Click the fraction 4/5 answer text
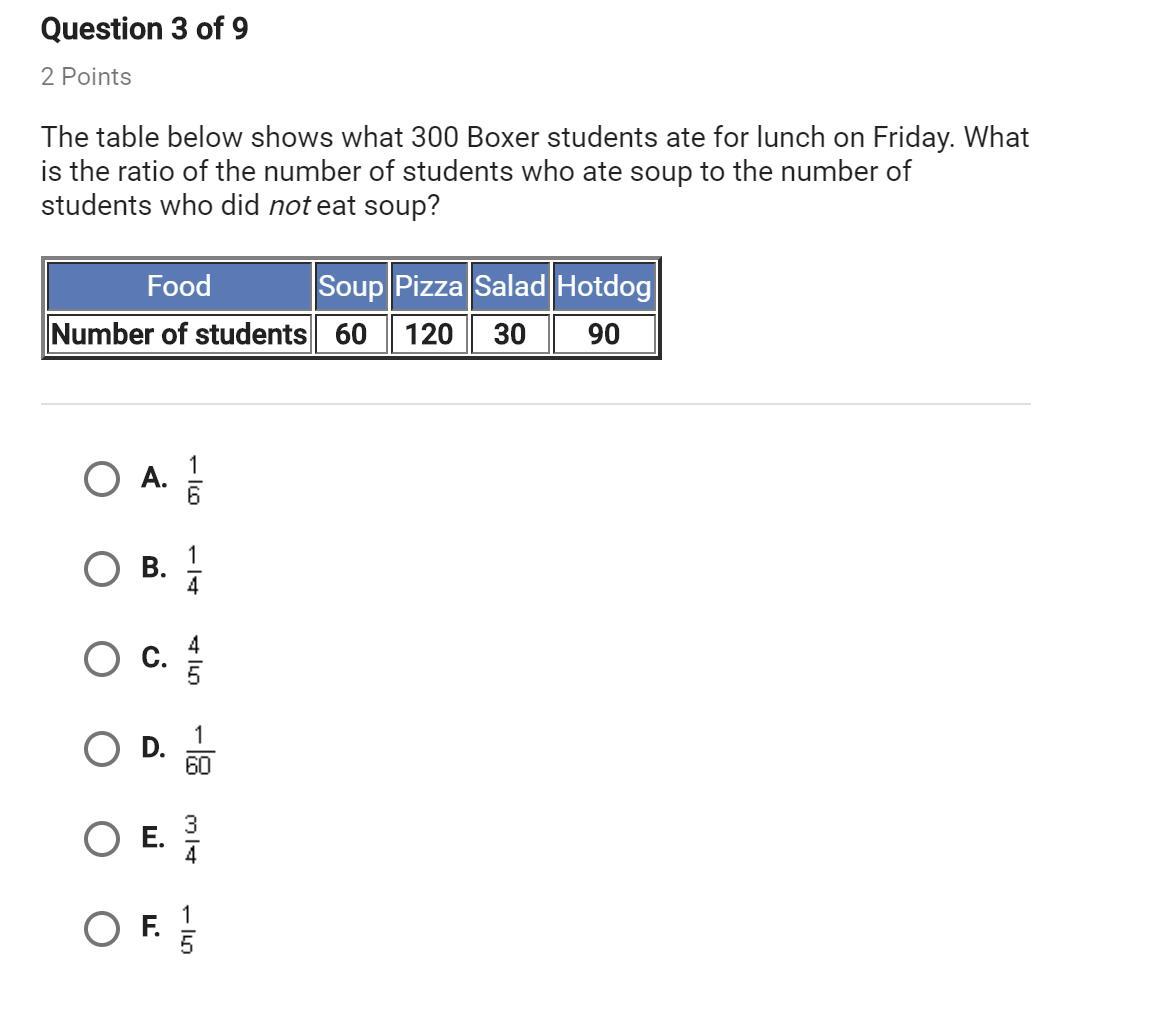The image size is (1171, 1016). pyautogui.click(x=193, y=661)
